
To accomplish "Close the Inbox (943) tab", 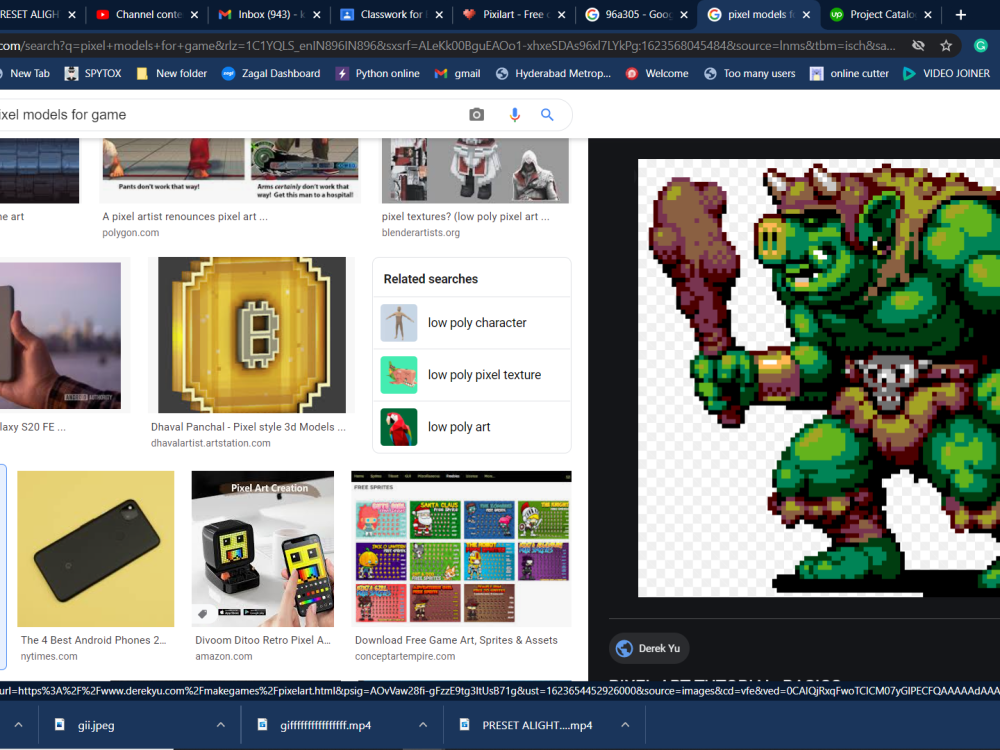I will [317, 15].
